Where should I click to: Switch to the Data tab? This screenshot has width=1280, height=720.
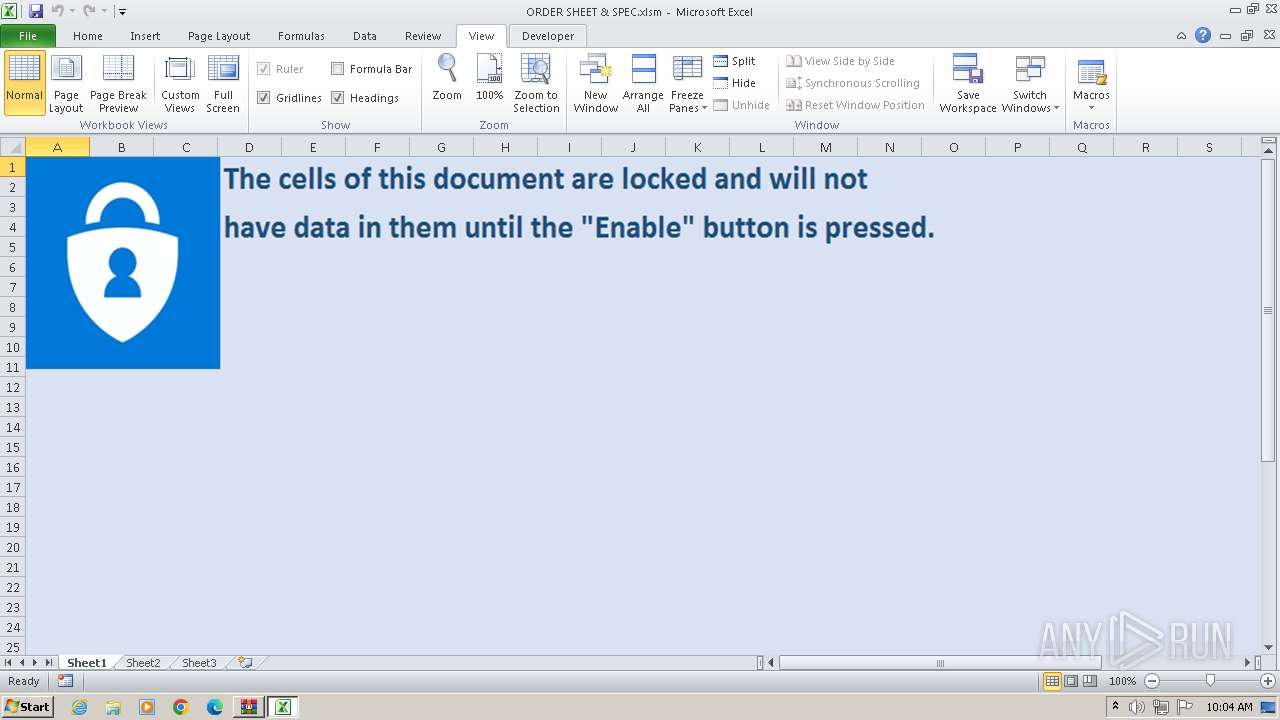coord(365,36)
